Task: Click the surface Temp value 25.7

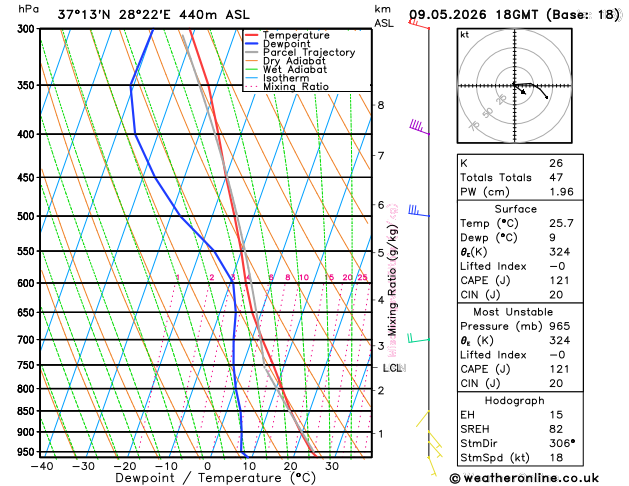Action: 561,223
